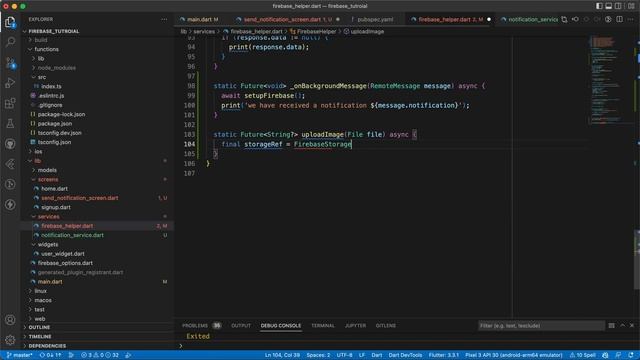
Task: Click the Explorer more actions ellipsis
Action: [x=164, y=19]
